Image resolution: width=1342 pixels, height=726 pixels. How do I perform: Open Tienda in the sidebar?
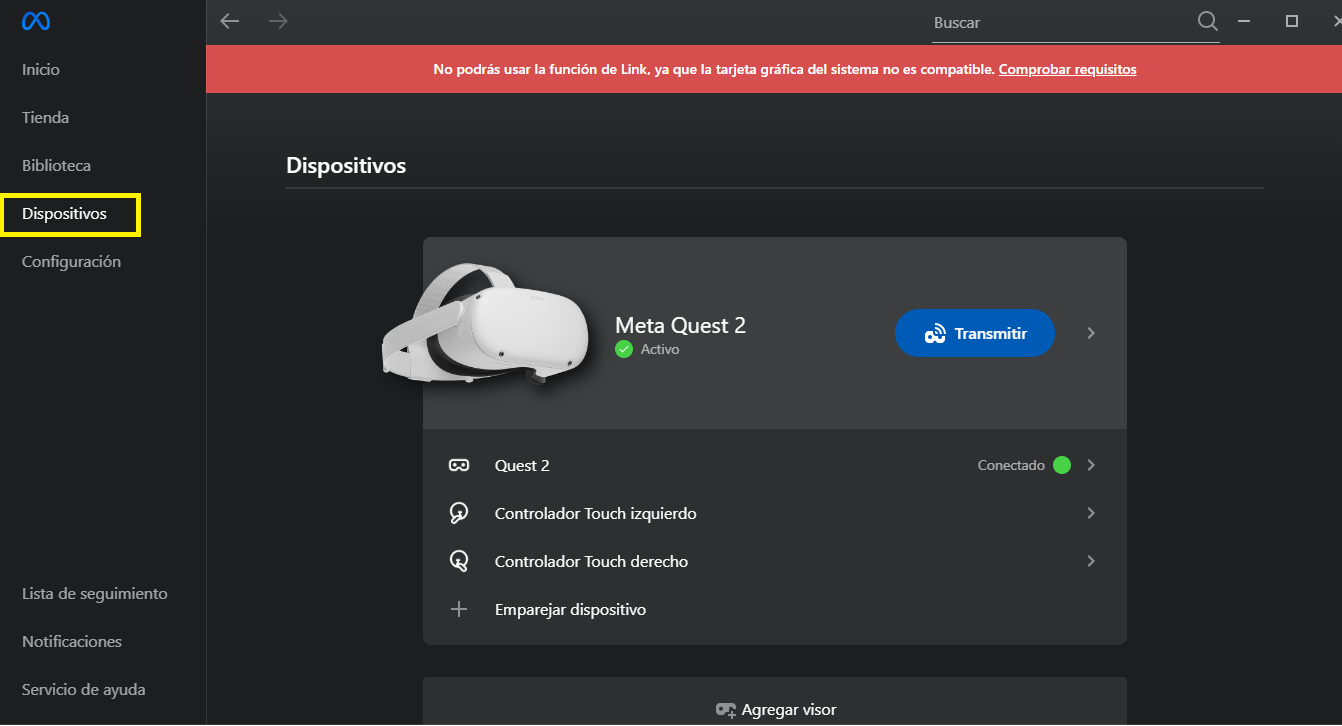point(46,118)
